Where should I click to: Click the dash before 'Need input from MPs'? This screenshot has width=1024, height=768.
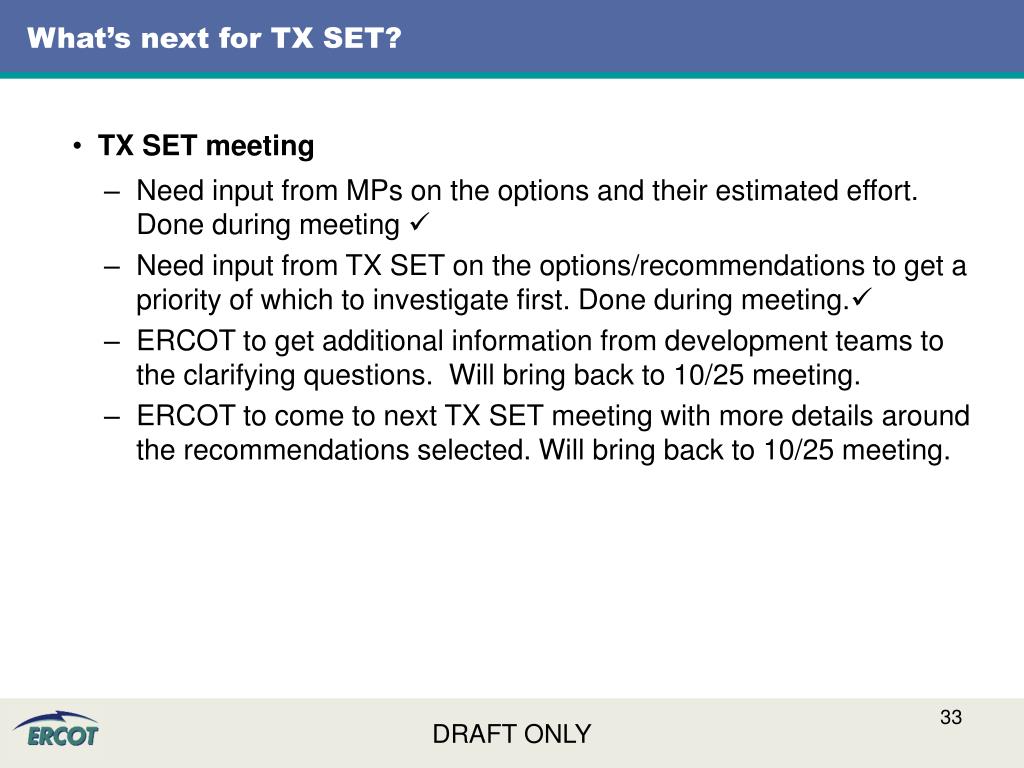pyautogui.click(x=112, y=193)
